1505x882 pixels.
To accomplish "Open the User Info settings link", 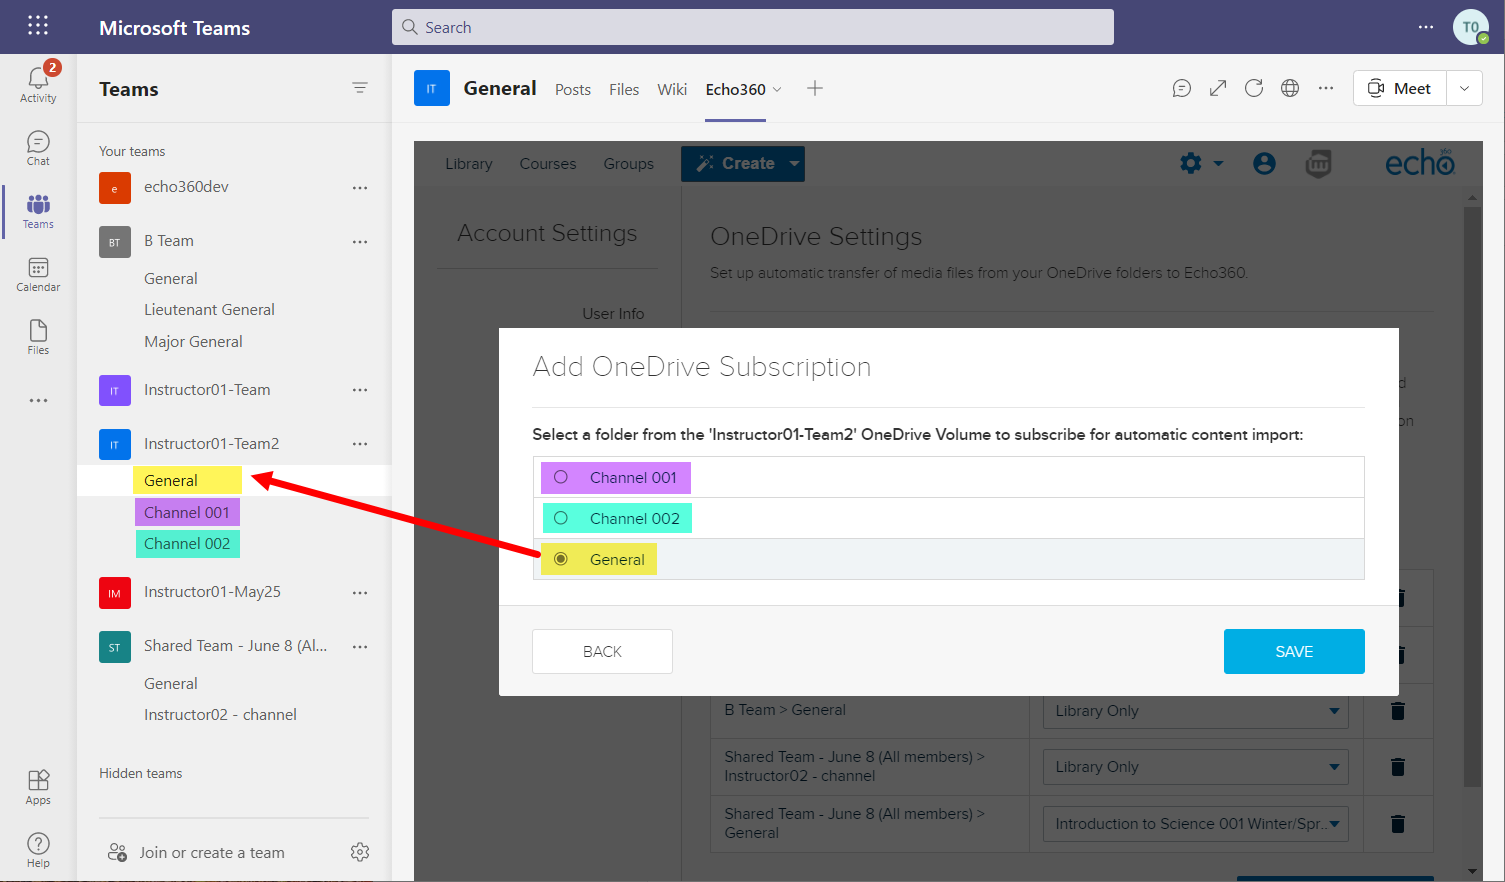I will (x=613, y=313).
